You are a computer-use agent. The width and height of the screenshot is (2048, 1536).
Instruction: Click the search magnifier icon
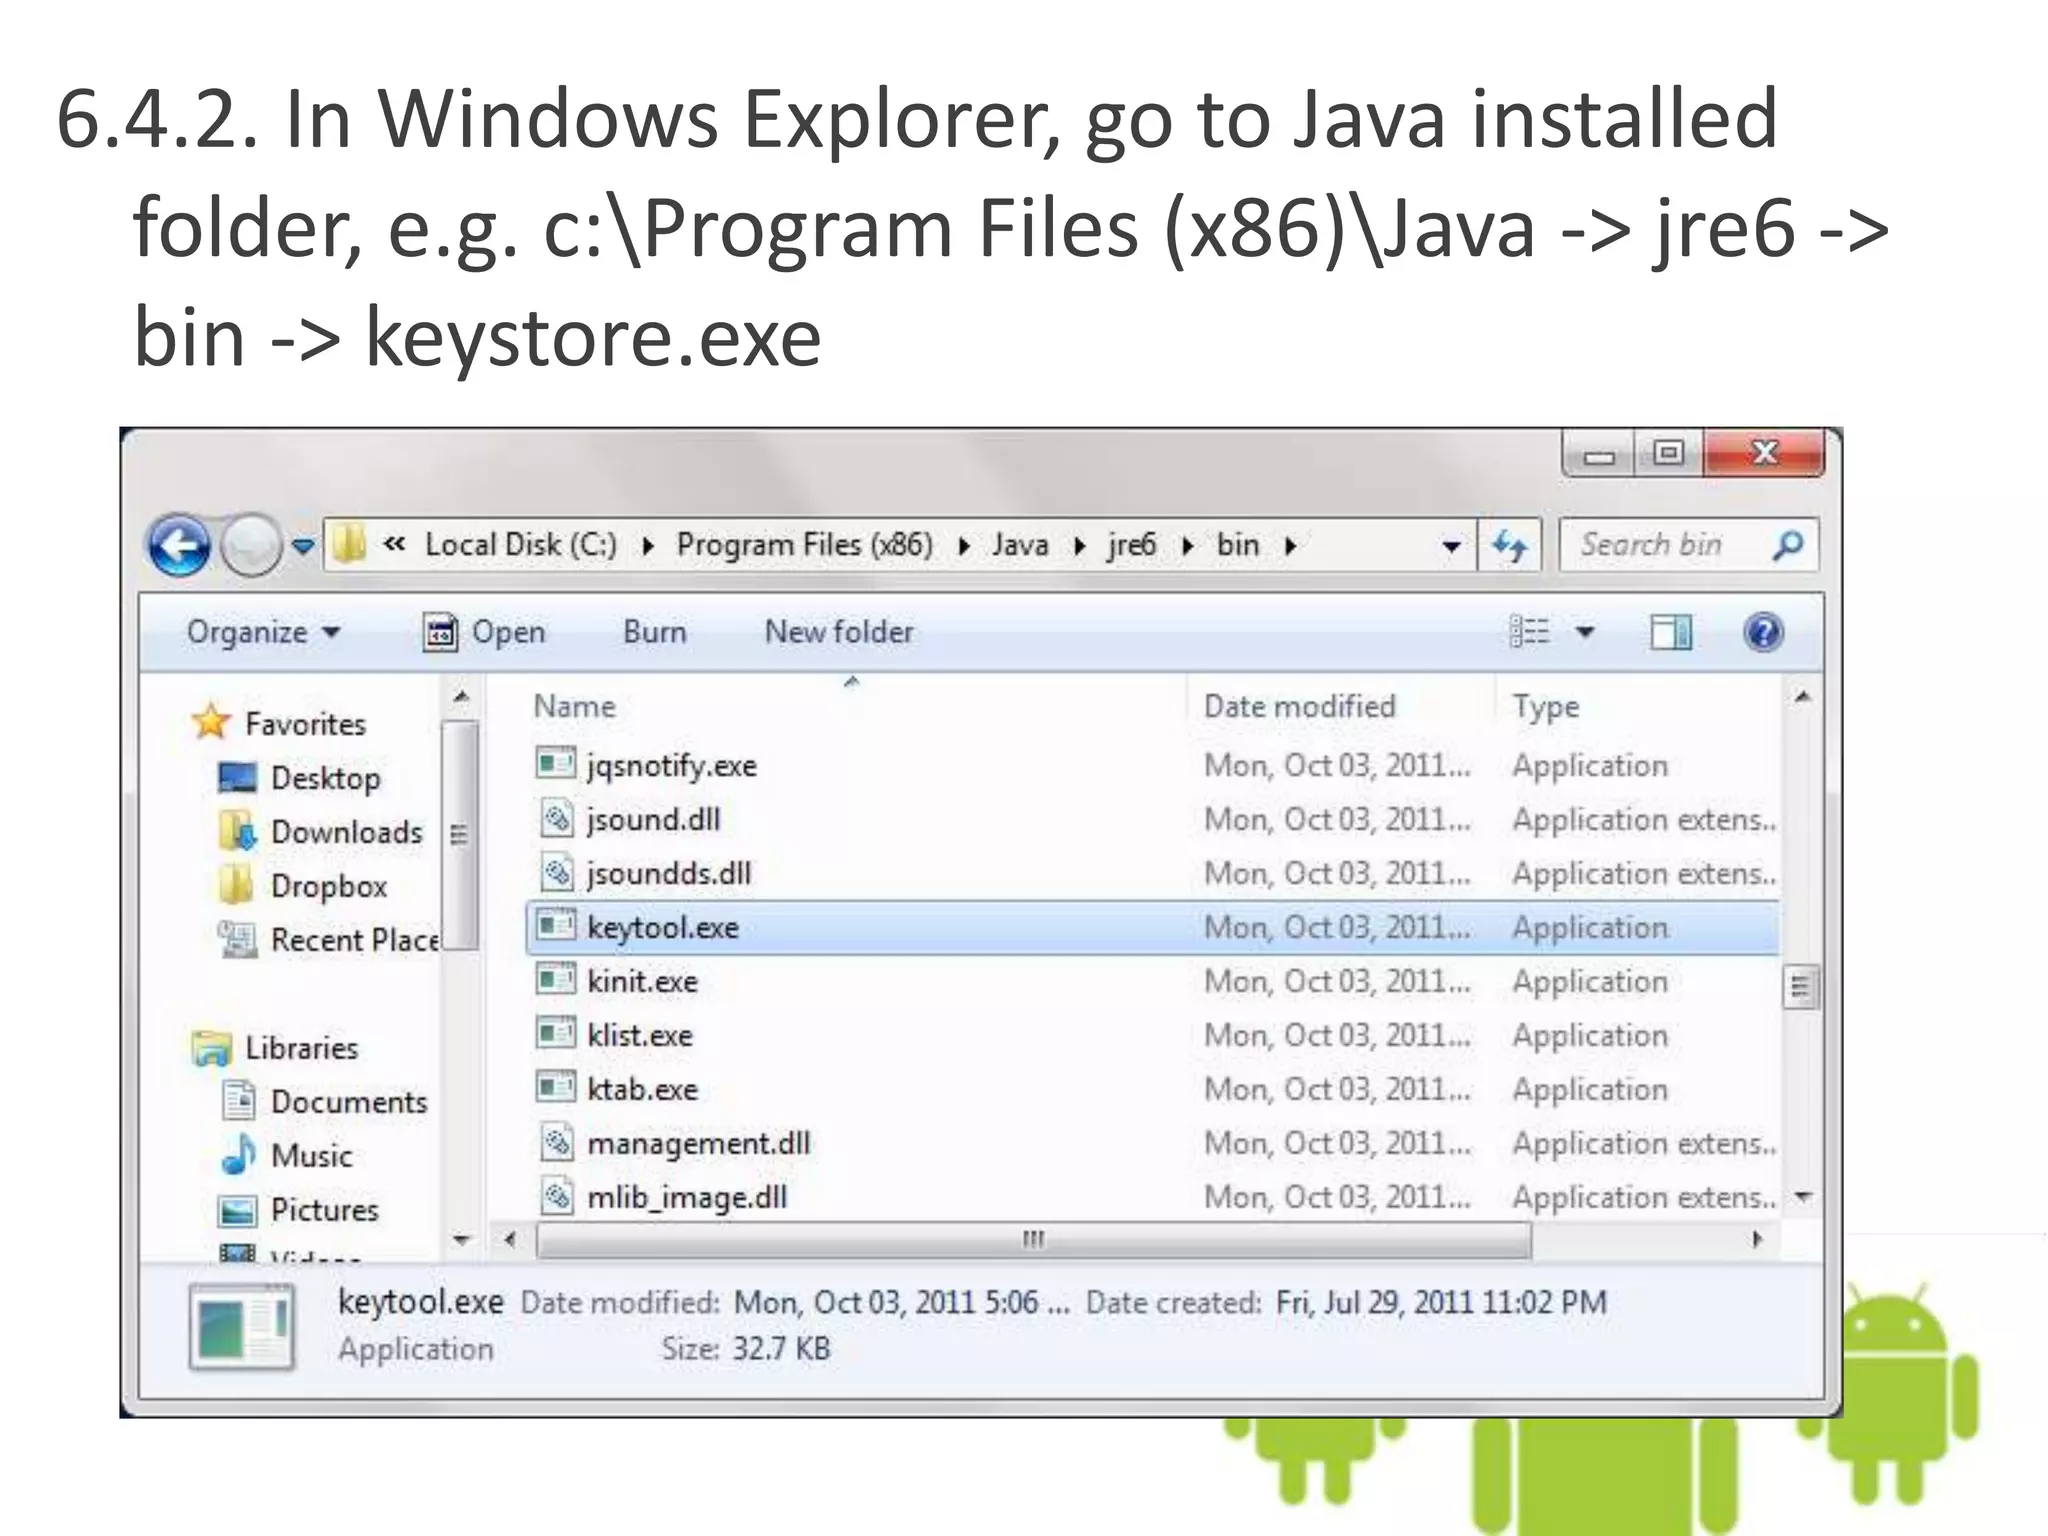[x=1788, y=545]
